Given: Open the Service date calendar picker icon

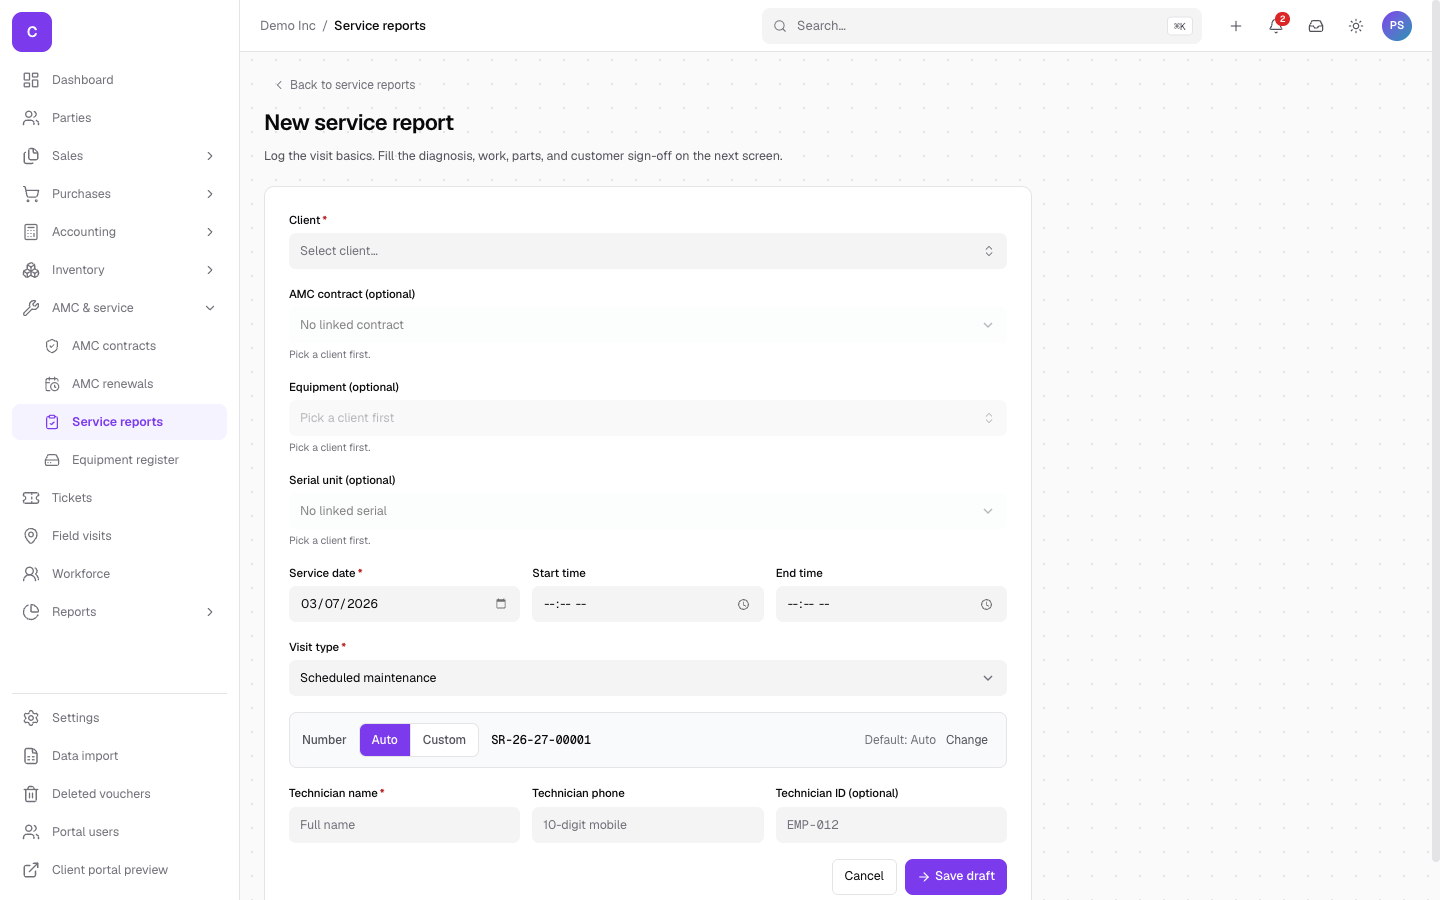Looking at the screenshot, I should point(501,604).
